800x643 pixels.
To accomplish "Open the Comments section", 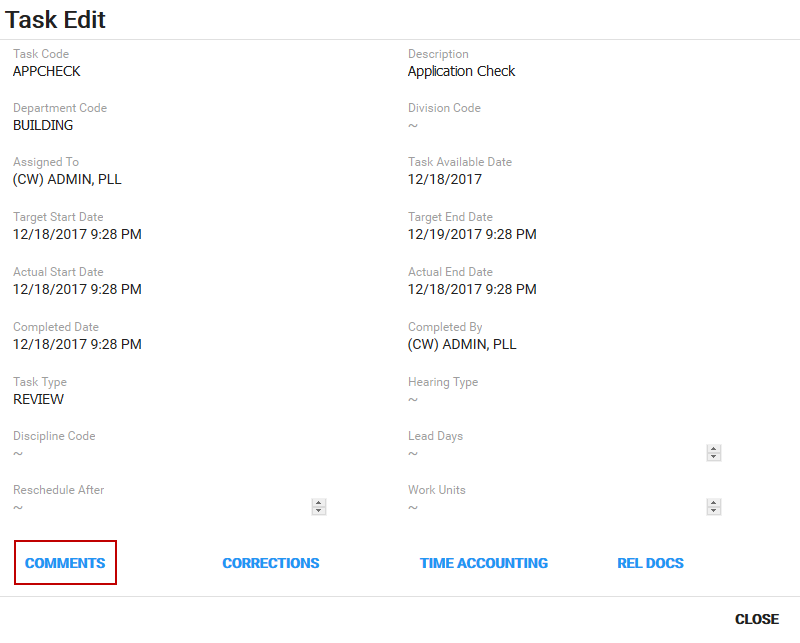I will (65, 563).
